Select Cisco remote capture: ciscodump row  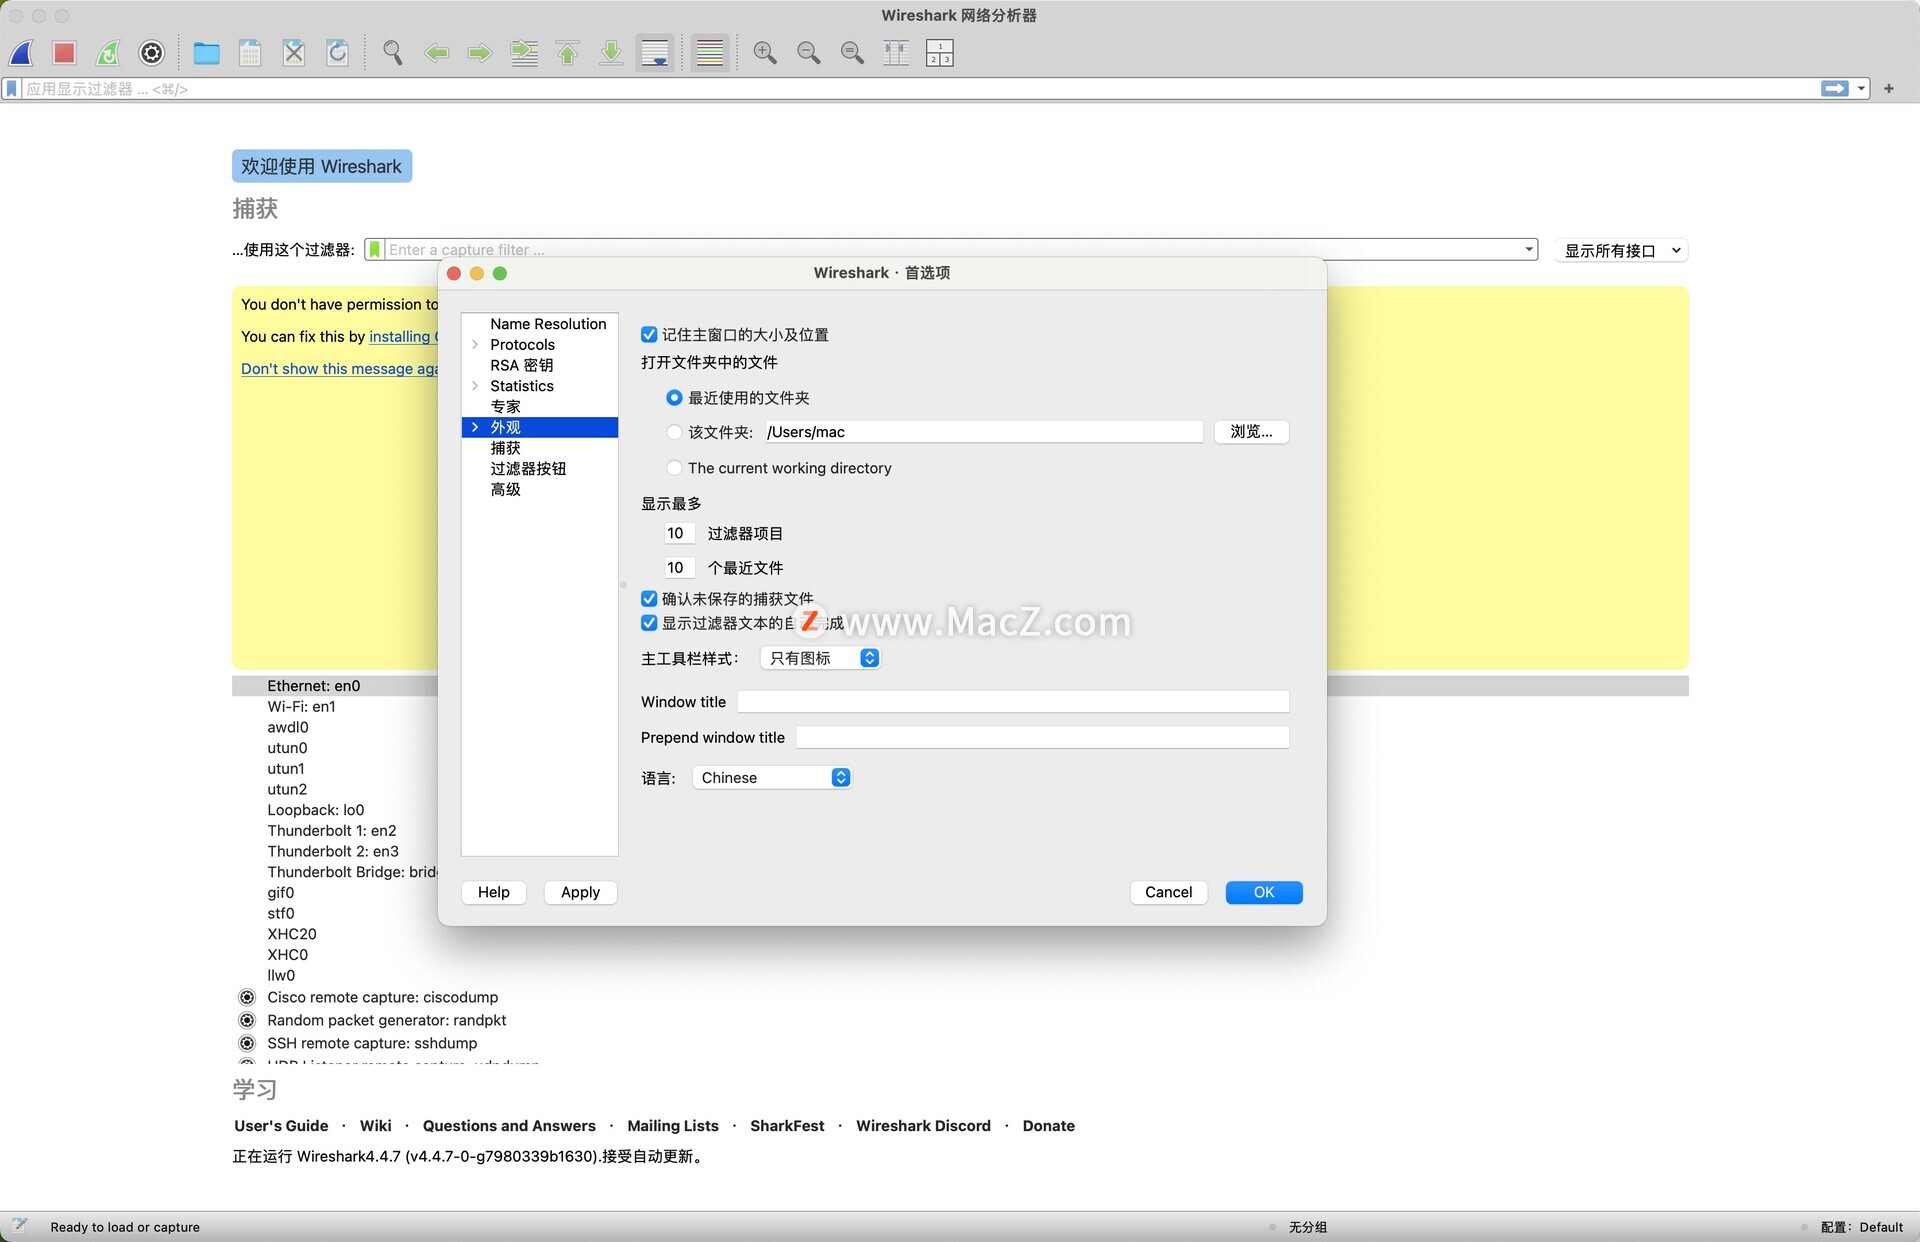pos(382,998)
